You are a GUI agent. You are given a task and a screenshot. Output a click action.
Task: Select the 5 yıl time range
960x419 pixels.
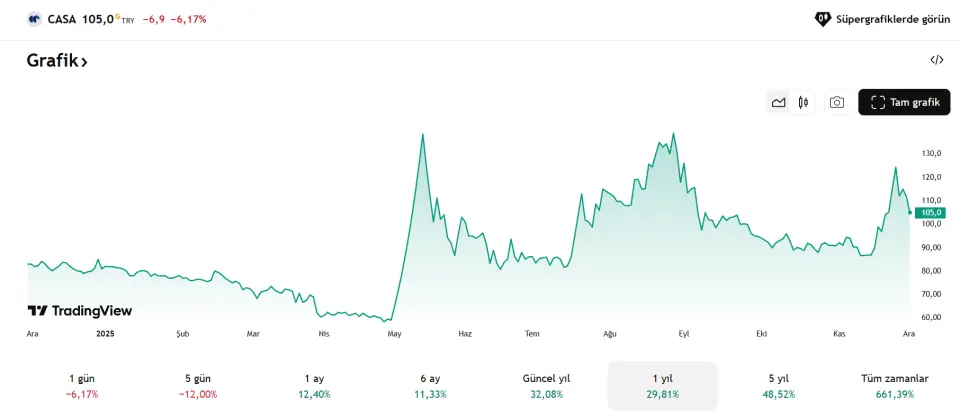(778, 386)
